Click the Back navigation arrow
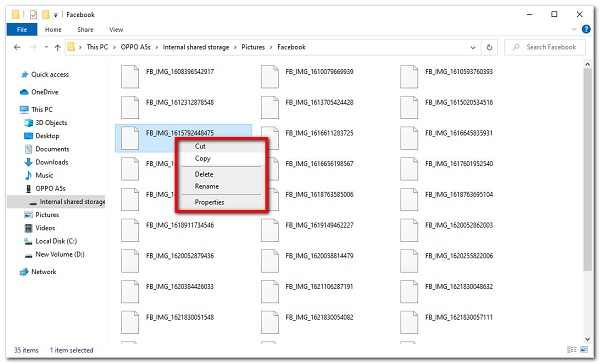The height and width of the screenshot is (364, 600). coord(17,47)
